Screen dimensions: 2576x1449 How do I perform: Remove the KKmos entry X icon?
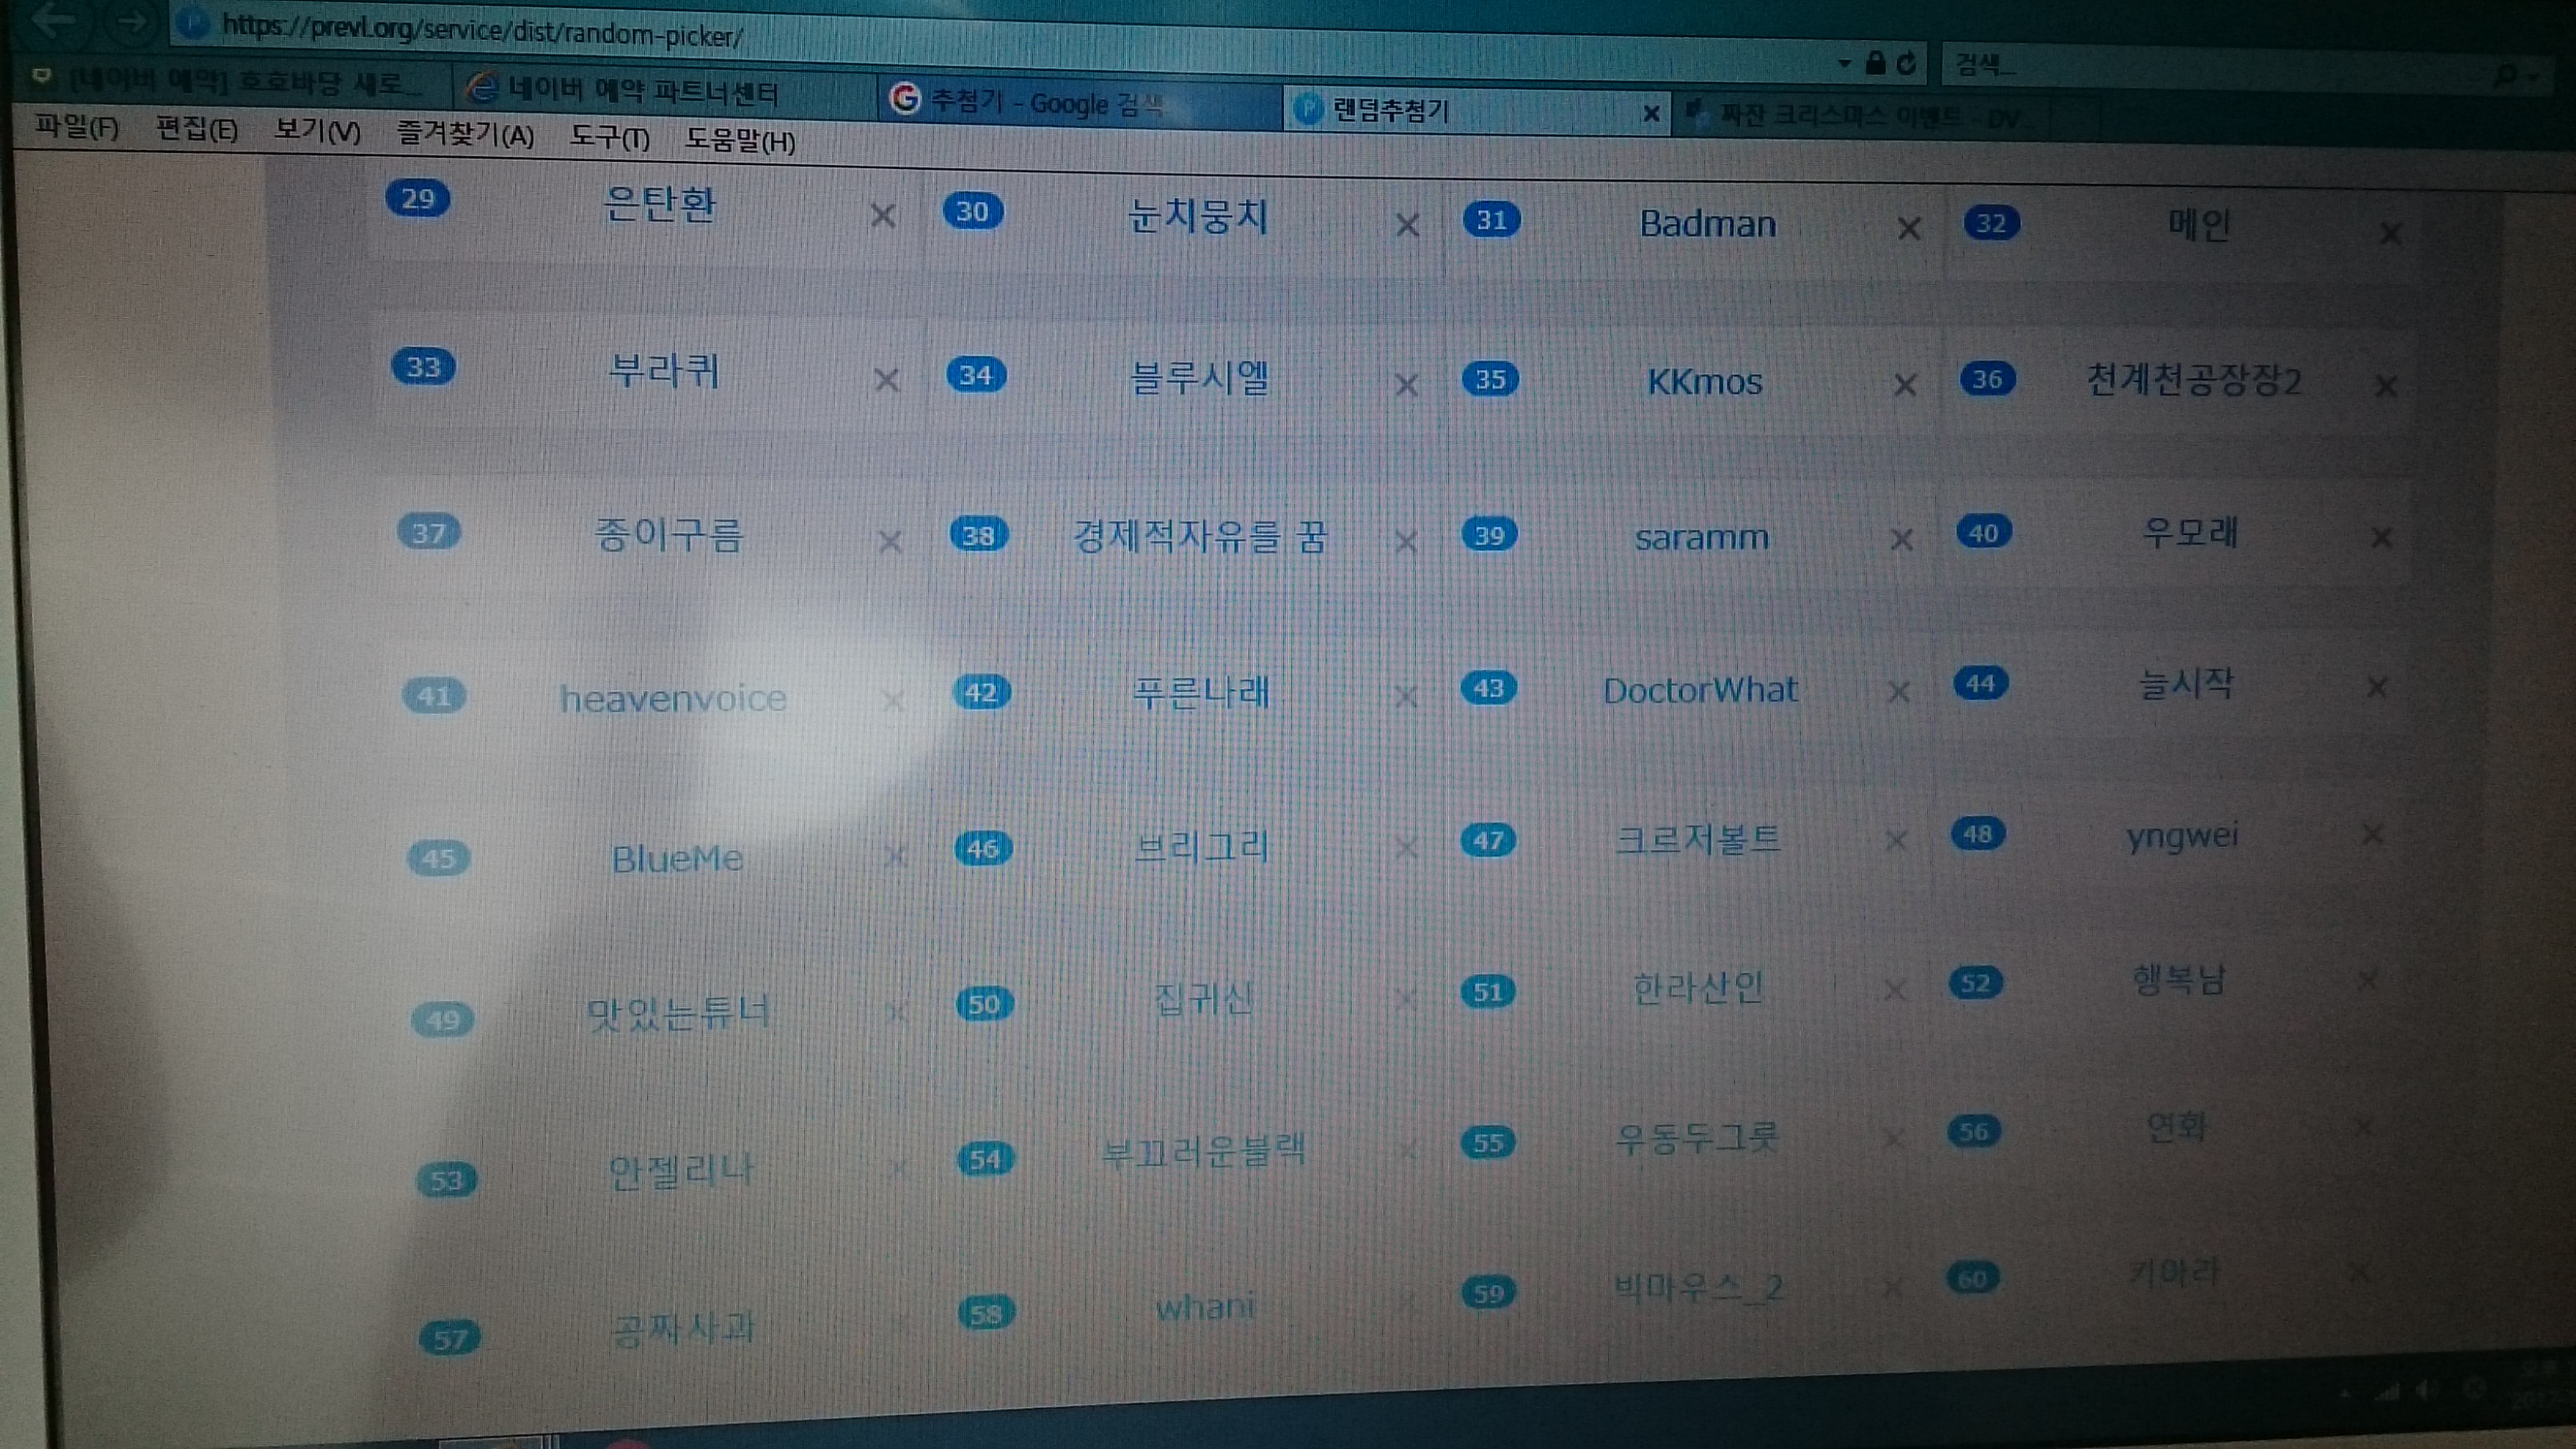(x=1905, y=385)
